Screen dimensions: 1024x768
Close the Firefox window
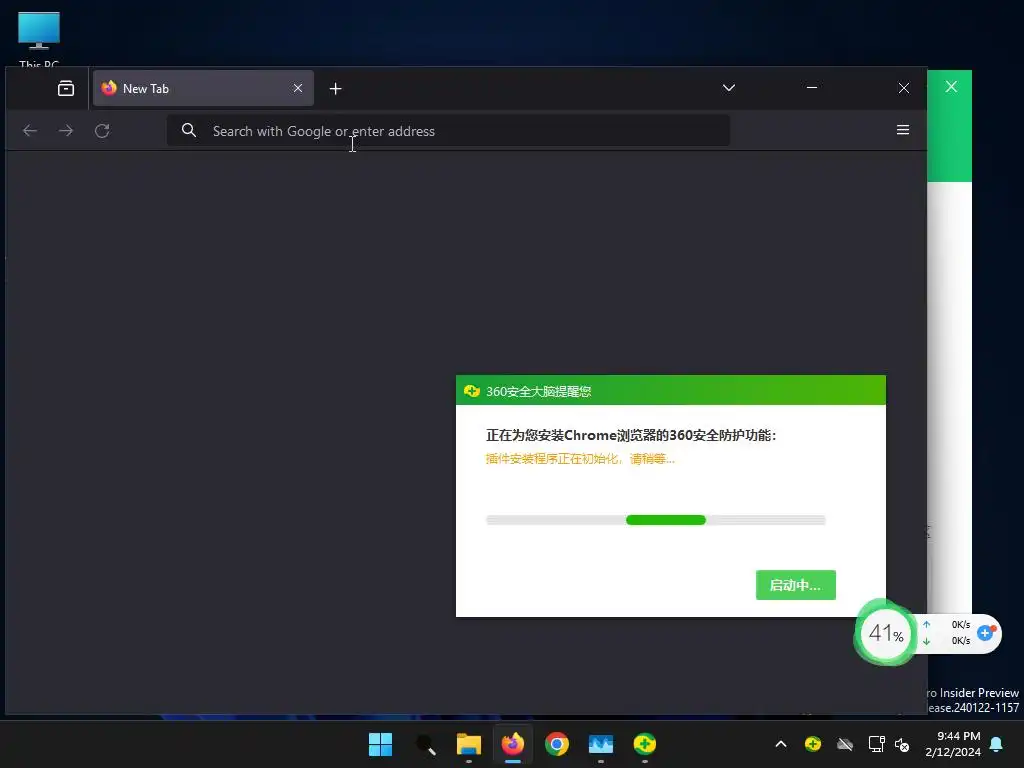coord(904,88)
